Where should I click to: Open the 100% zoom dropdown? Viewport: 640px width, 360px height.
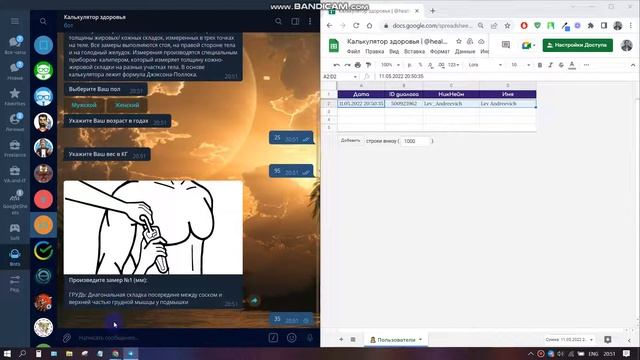tap(390, 65)
